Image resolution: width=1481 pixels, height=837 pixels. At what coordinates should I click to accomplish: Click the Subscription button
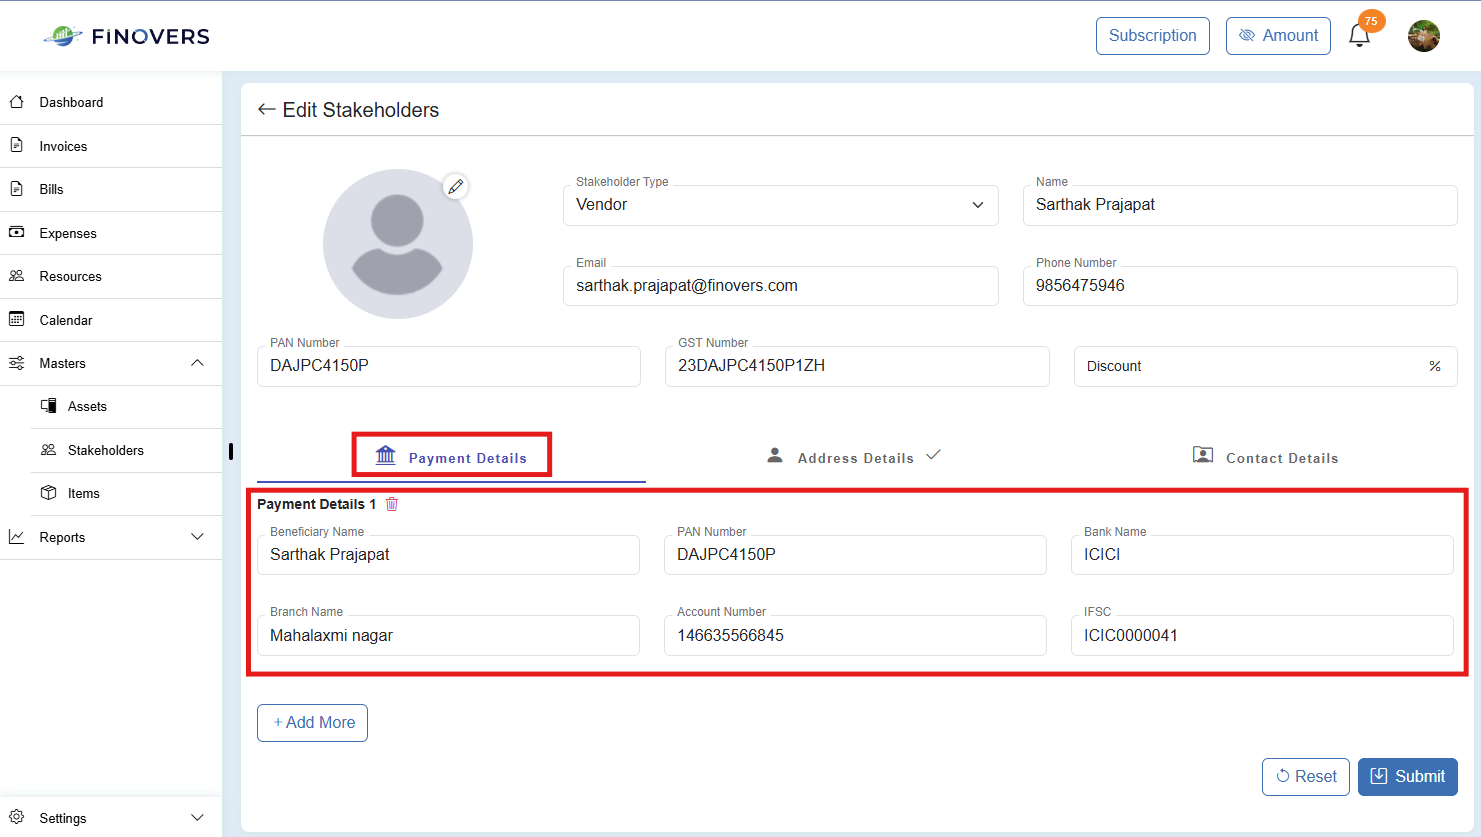pyautogui.click(x=1153, y=36)
